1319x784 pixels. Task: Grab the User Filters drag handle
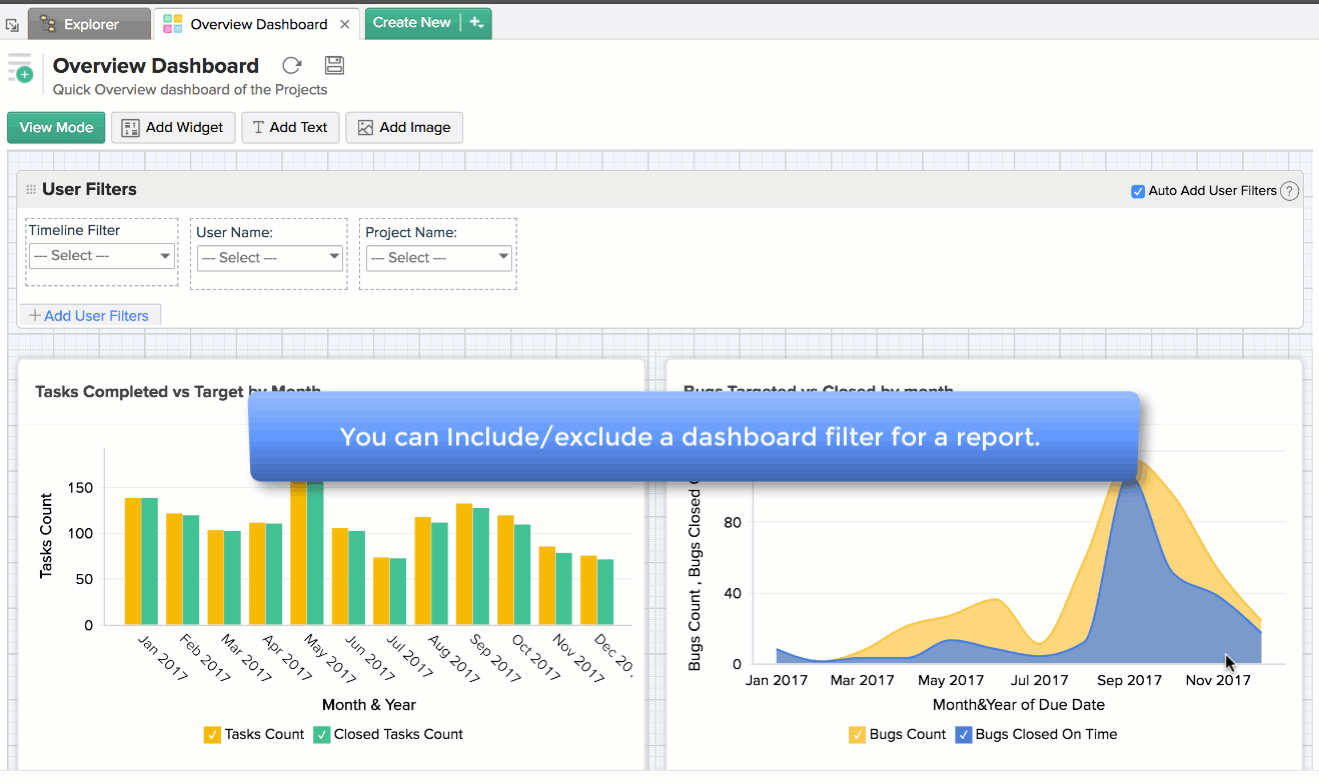tap(31, 190)
